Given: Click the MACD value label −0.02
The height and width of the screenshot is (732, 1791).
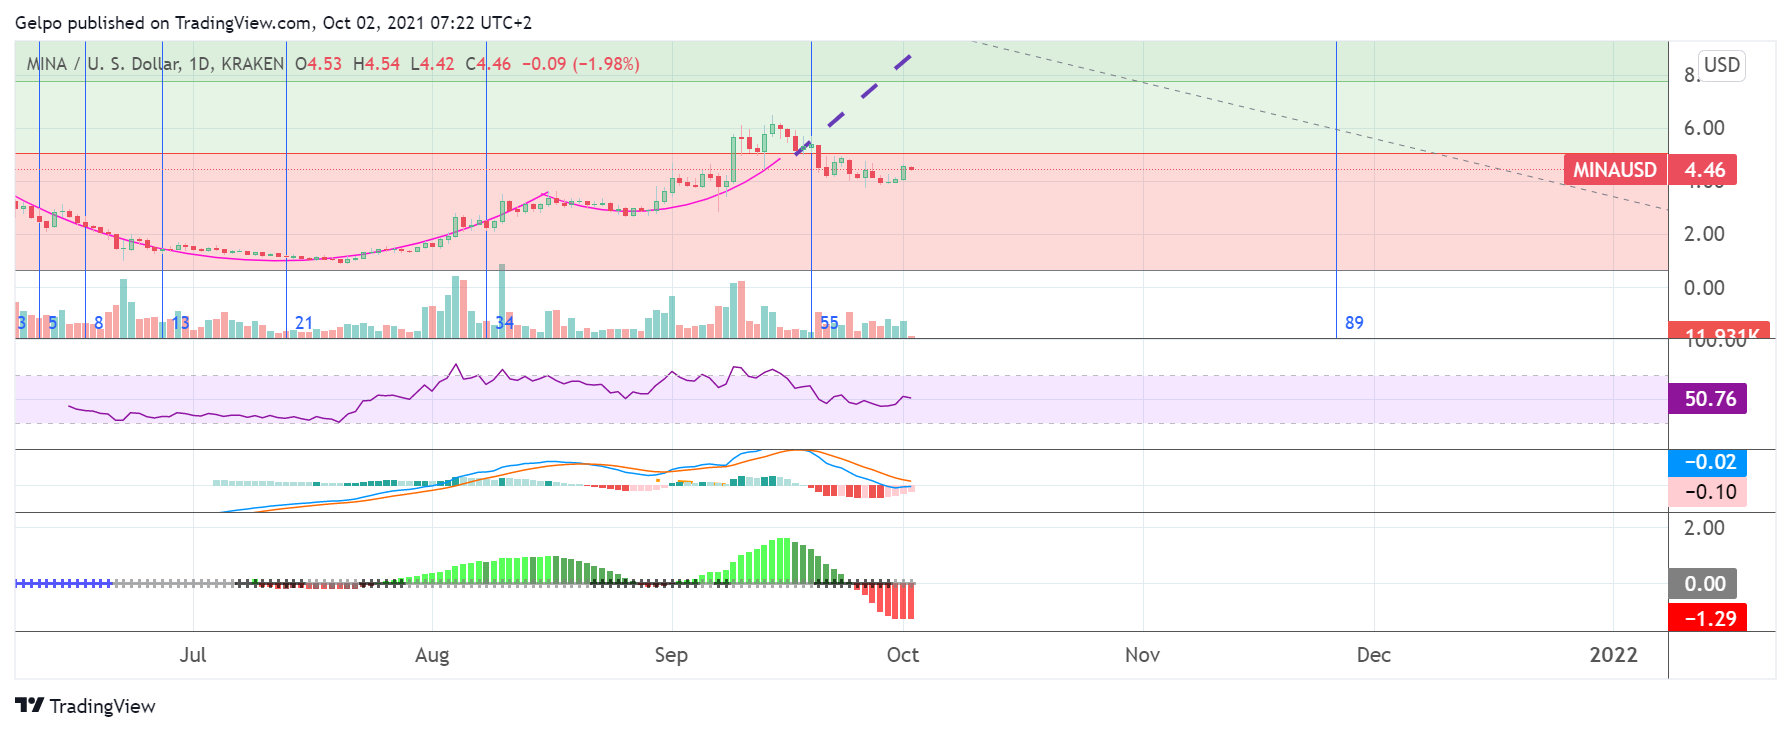Looking at the screenshot, I should (x=1709, y=462).
